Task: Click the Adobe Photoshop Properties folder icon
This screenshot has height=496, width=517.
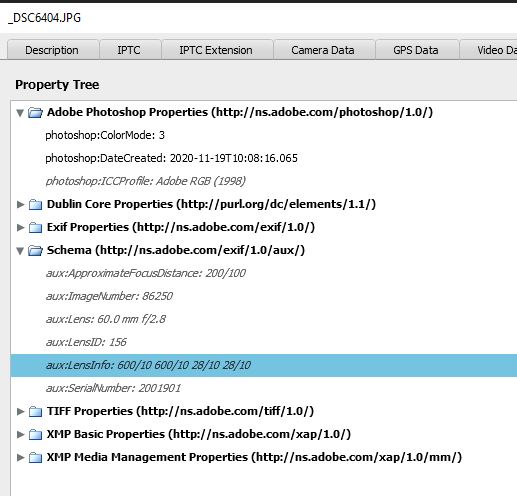Action: point(35,113)
